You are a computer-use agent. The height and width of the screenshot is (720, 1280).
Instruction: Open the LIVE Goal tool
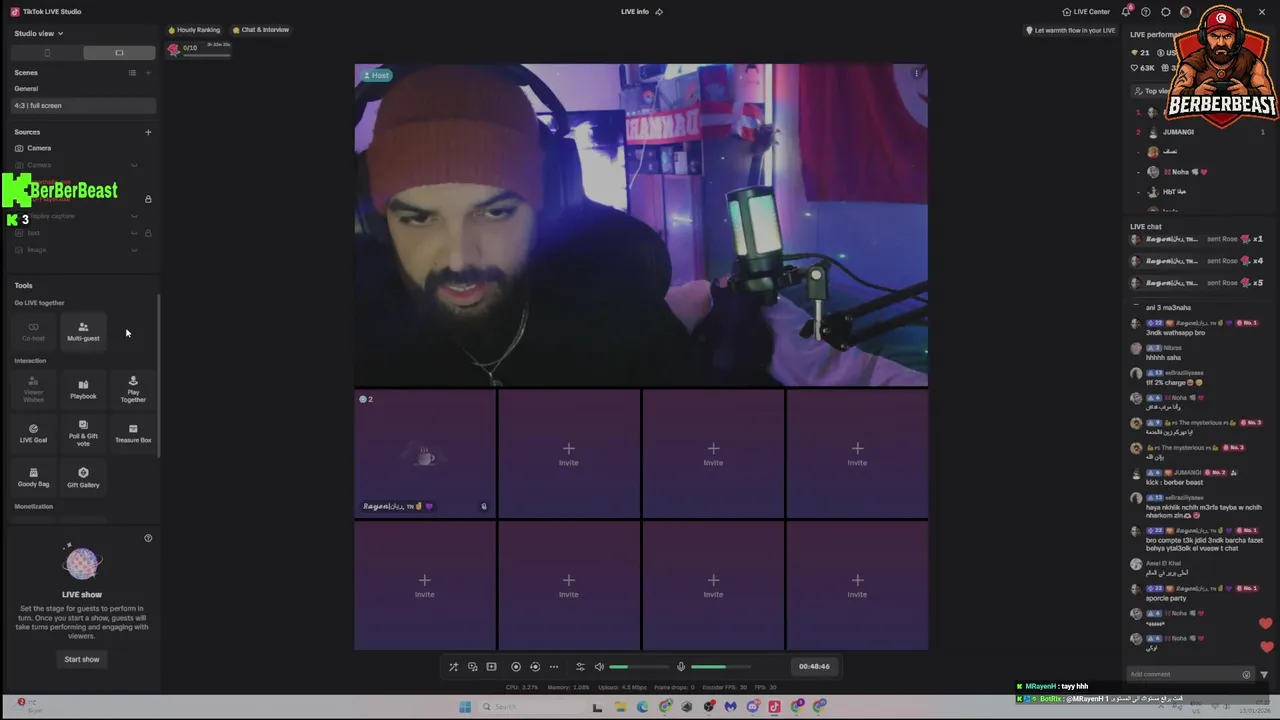pyautogui.click(x=33, y=432)
